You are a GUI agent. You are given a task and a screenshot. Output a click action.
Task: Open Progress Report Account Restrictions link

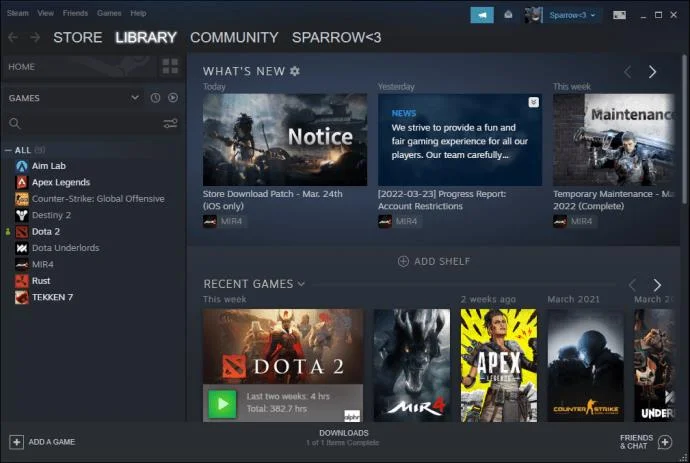[x=442, y=200]
